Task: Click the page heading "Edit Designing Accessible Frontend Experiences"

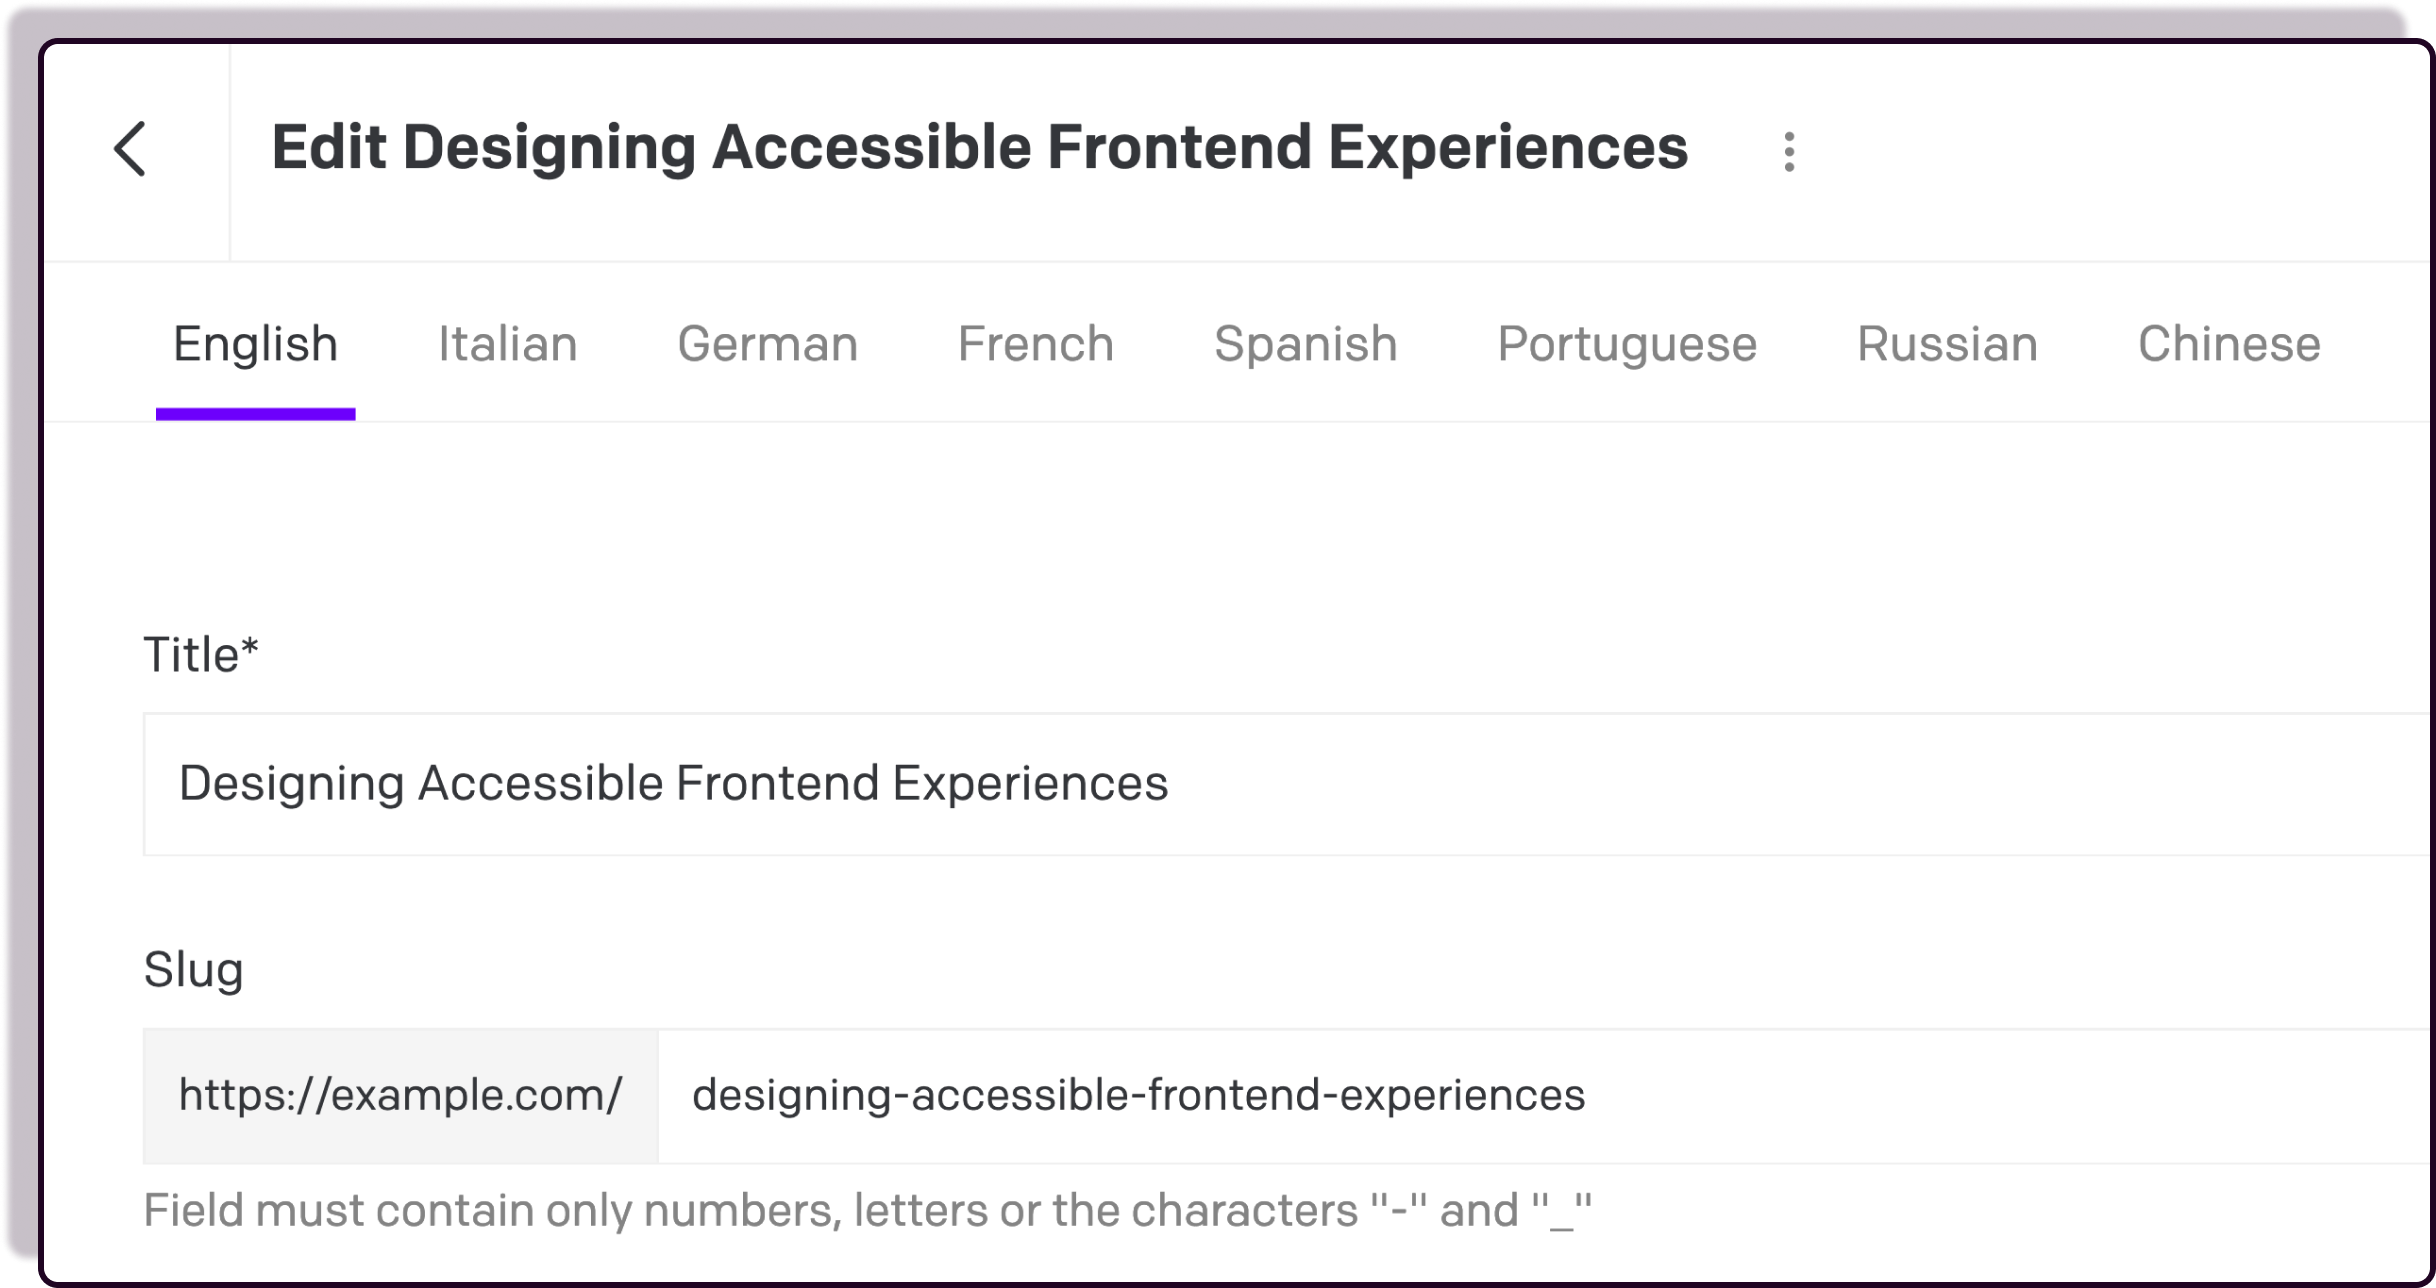Action: (979, 148)
